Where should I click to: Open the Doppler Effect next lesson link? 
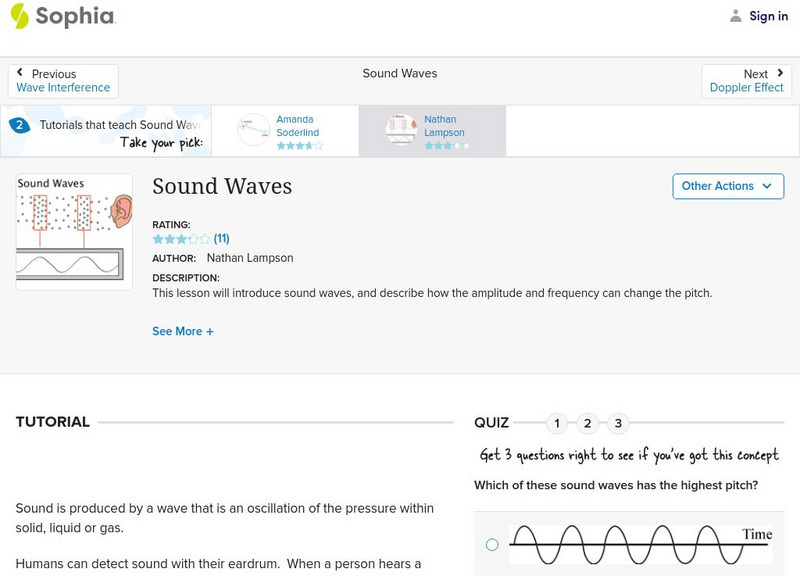[x=746, y=88]
